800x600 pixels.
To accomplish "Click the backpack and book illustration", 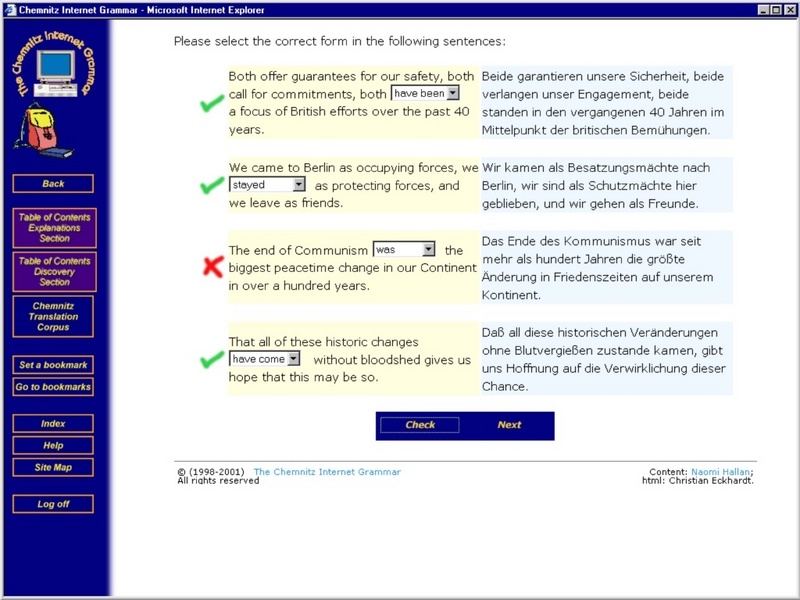I will (43, 131).
